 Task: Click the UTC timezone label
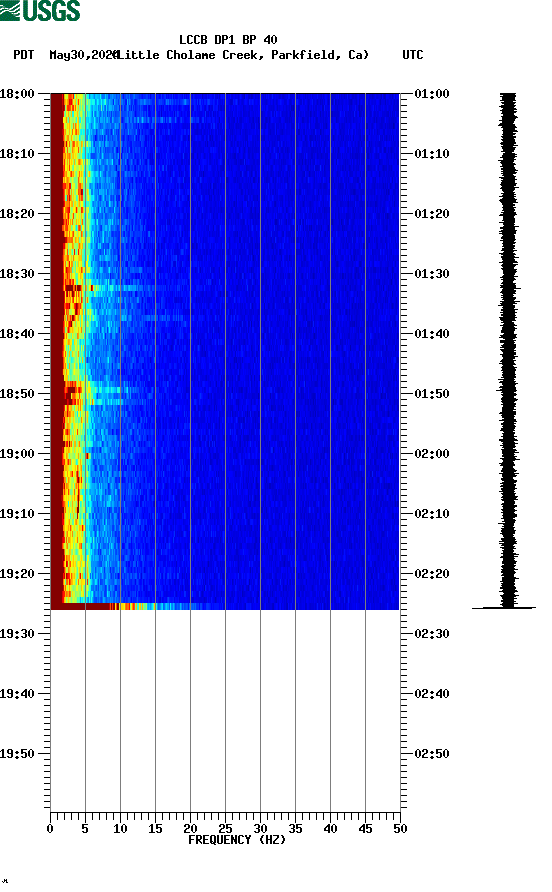click(x=413, y=55)
